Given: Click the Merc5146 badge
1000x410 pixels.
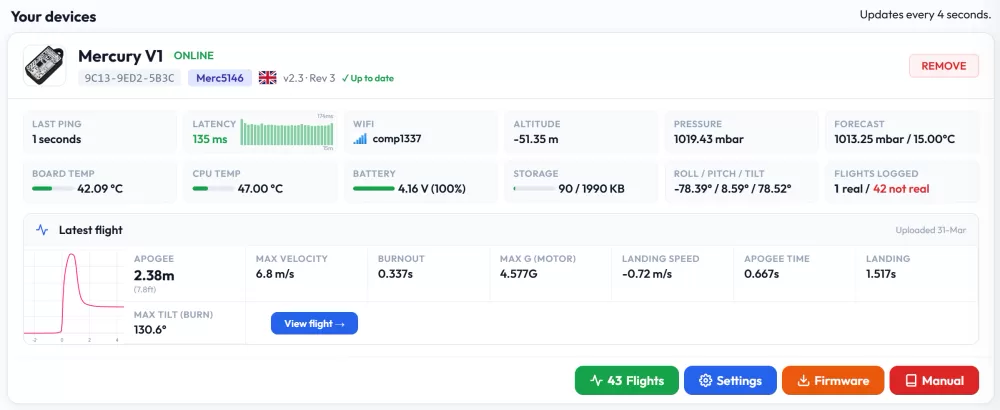Looking at the screenshot, I should point(219,78).
